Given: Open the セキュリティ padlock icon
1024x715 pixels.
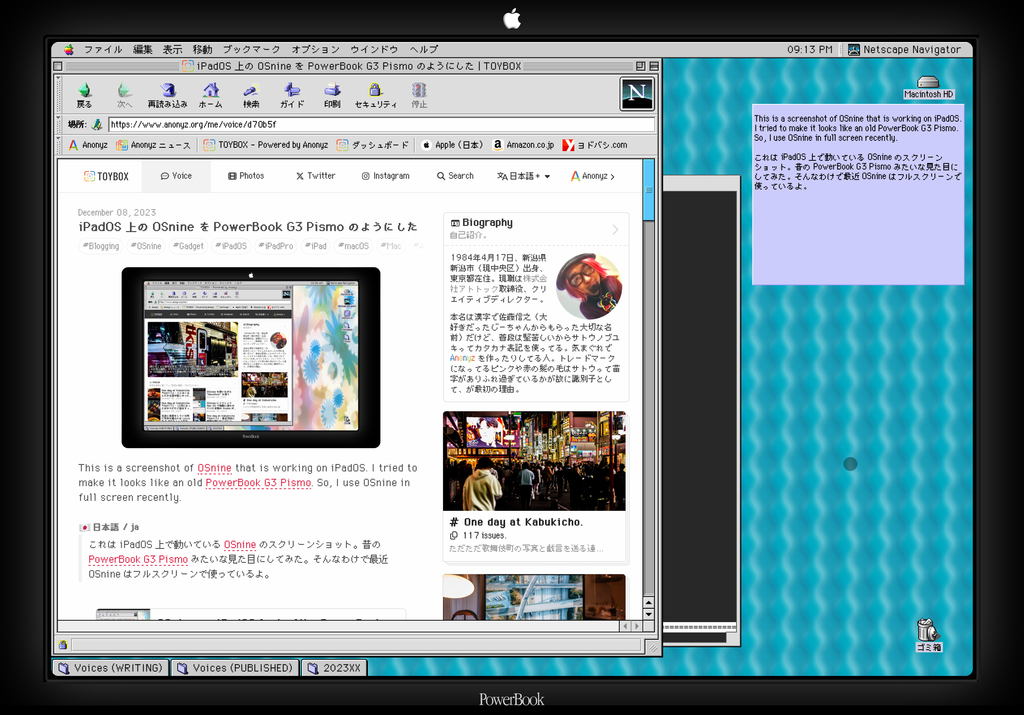Looking at the screenshot, I should pyautogui.click(x=375, y=90).
